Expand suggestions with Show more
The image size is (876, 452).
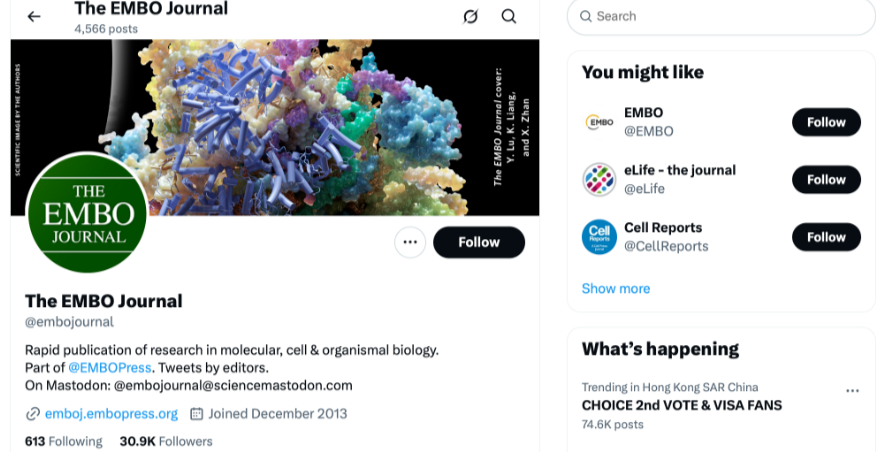pos(616,288)
